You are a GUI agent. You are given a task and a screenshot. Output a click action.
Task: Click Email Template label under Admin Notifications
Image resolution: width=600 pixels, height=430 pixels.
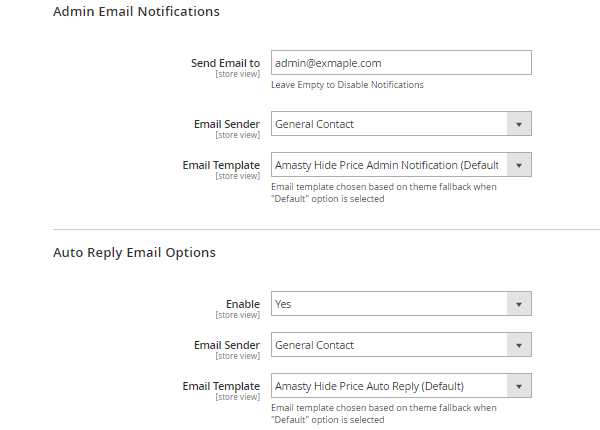221,165
